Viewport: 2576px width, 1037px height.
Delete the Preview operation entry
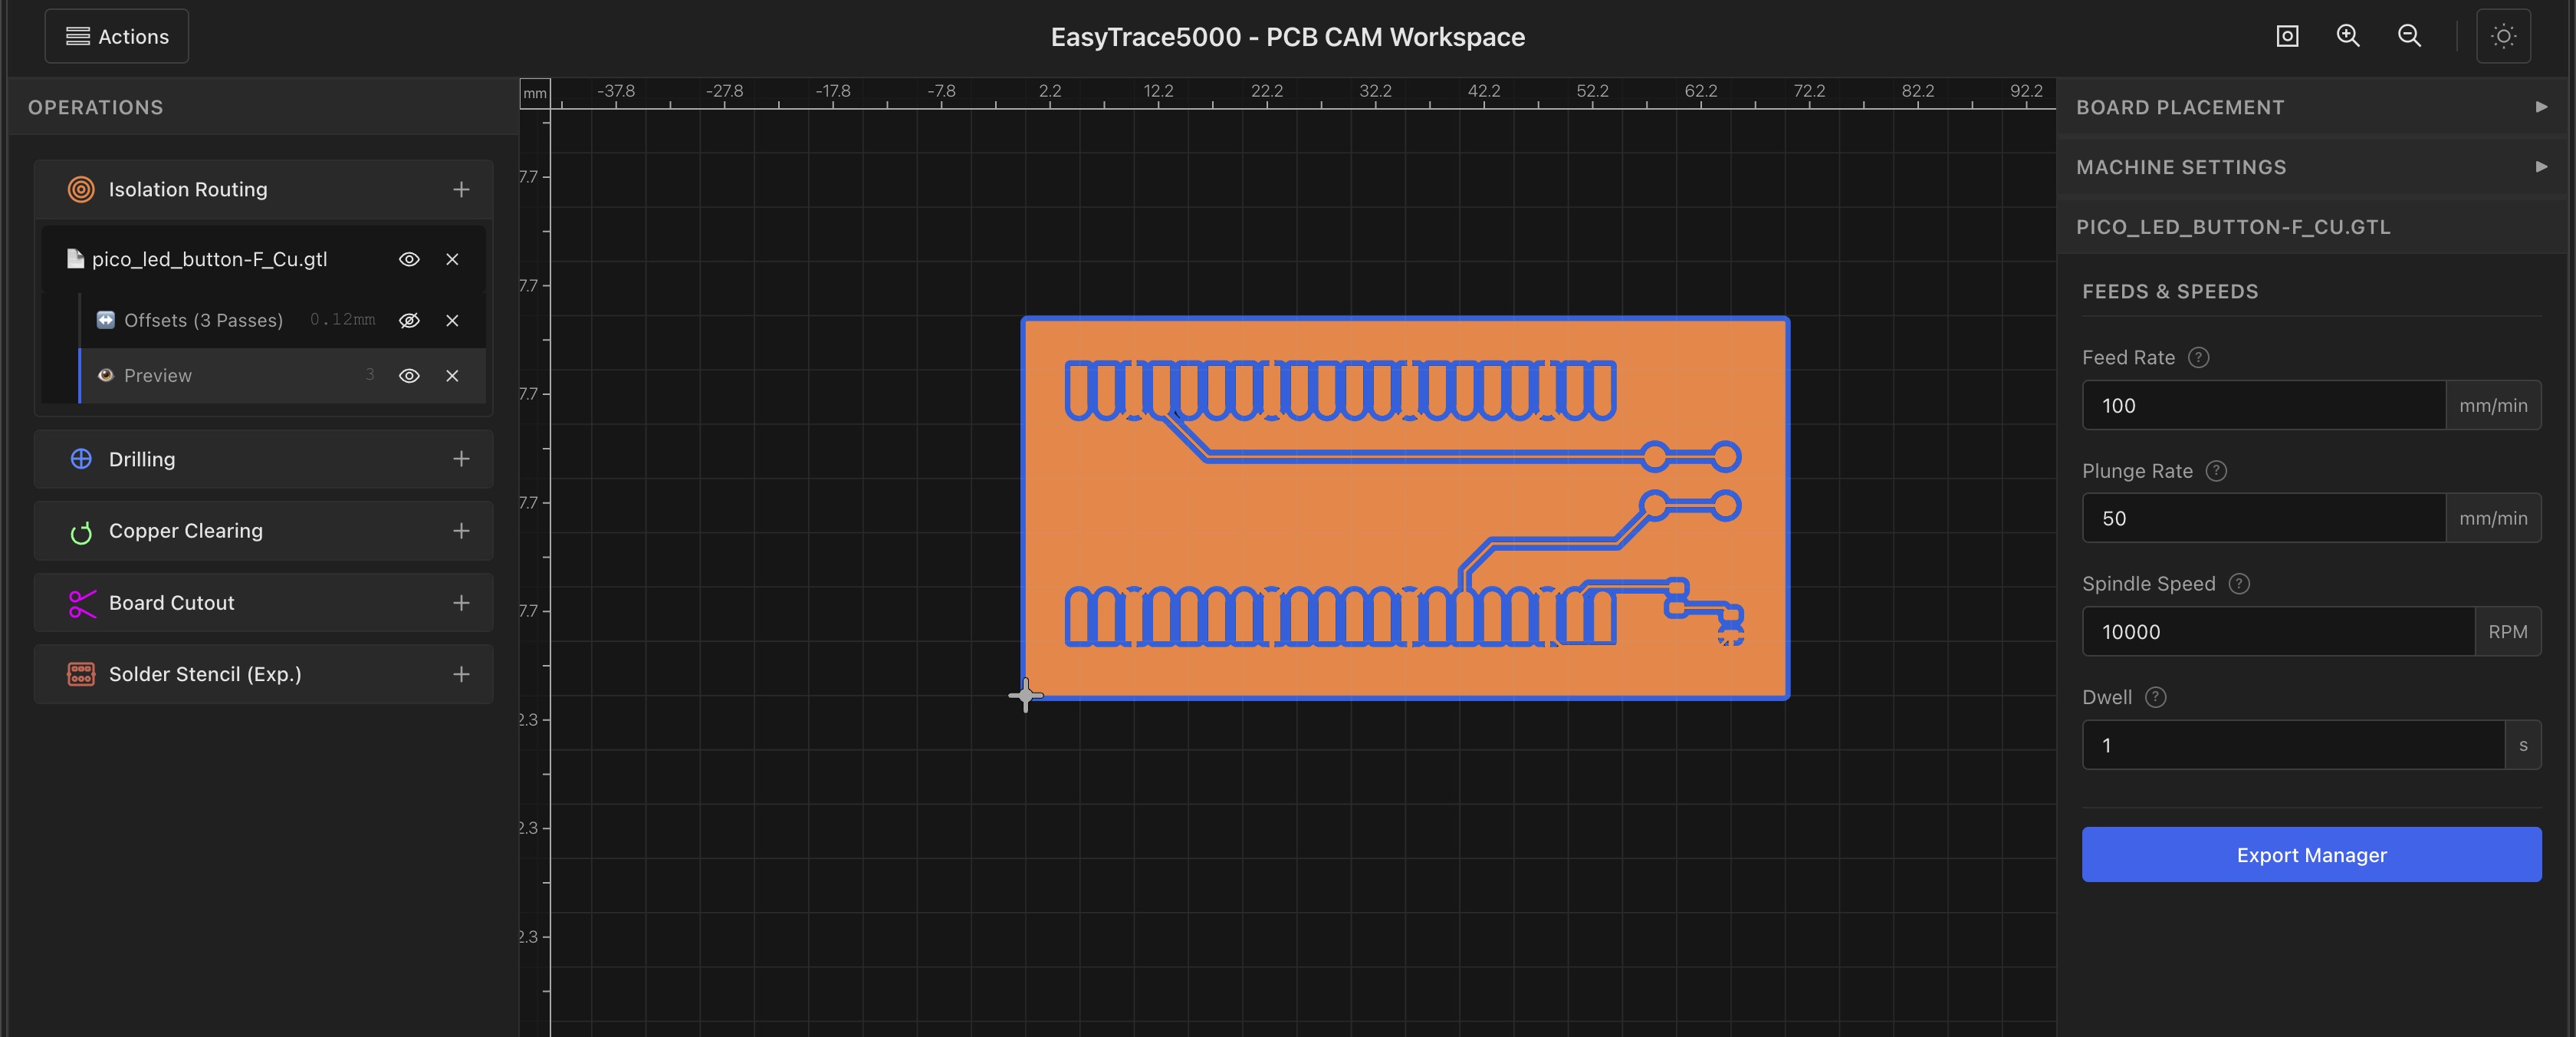(452, 376)
